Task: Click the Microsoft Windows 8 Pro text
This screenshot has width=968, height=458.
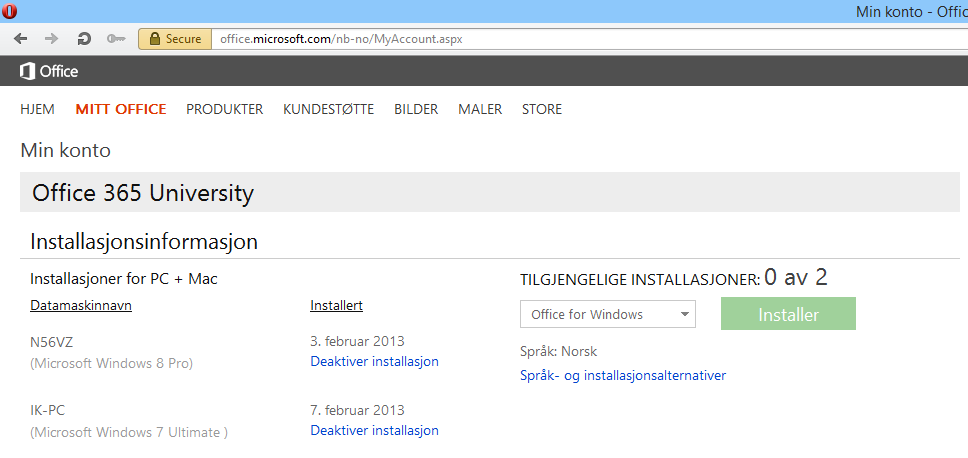Action: click(112, 364)
